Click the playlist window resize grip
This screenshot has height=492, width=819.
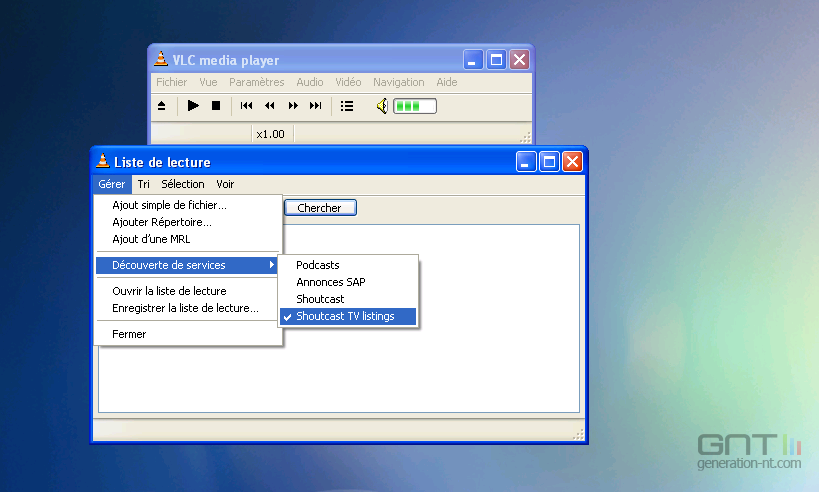point(578,435)
